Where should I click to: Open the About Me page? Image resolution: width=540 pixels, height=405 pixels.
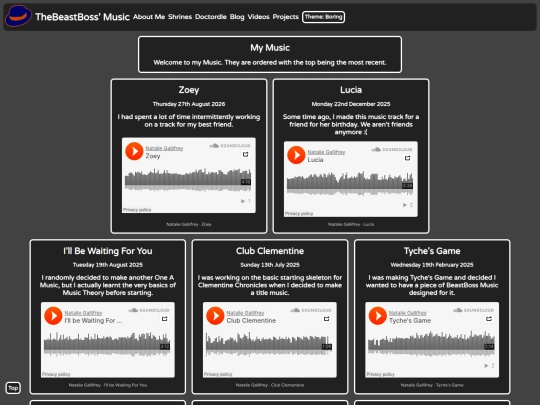[x=149, y=17]
